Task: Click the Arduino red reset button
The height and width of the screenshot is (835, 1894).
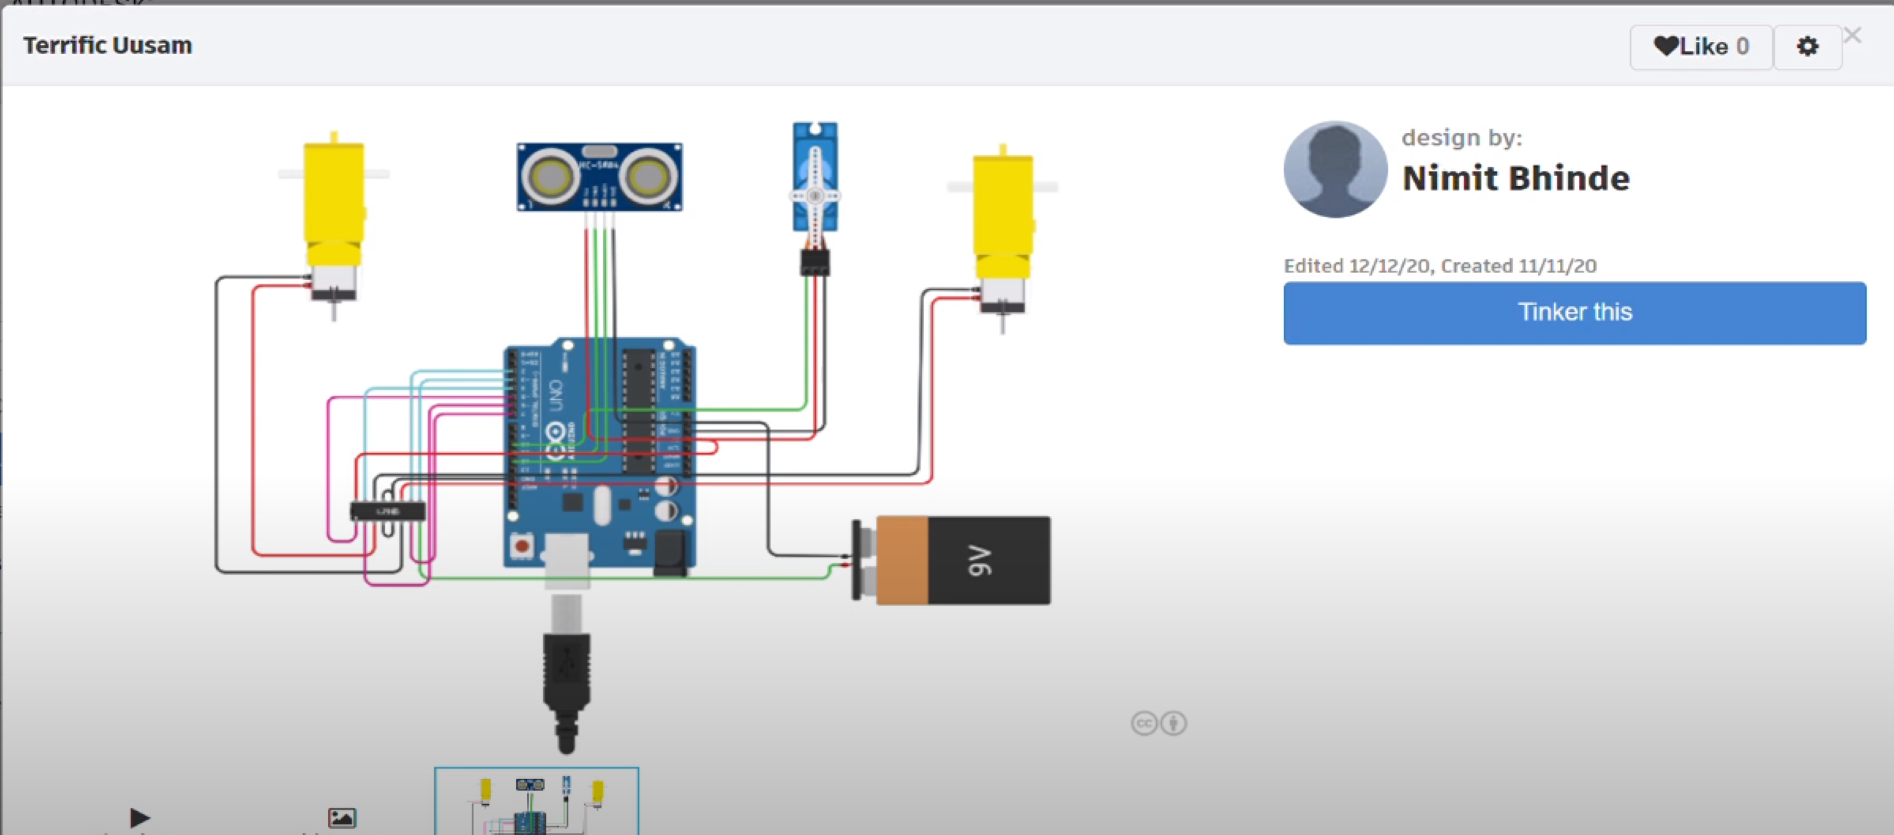Action: 521,546
